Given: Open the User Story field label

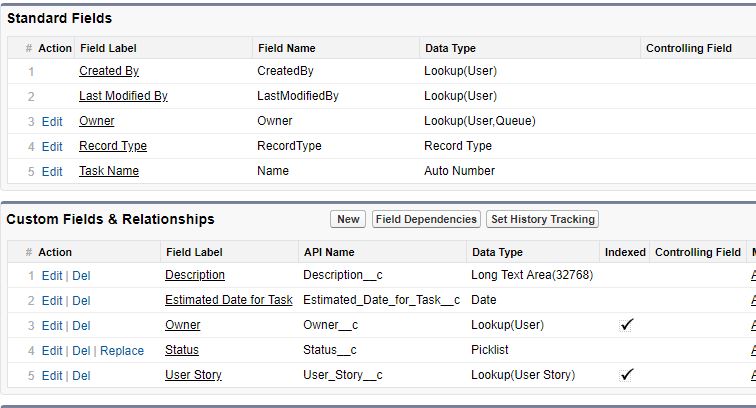Looking at the screenshot, I should click(x=193, y=375).
